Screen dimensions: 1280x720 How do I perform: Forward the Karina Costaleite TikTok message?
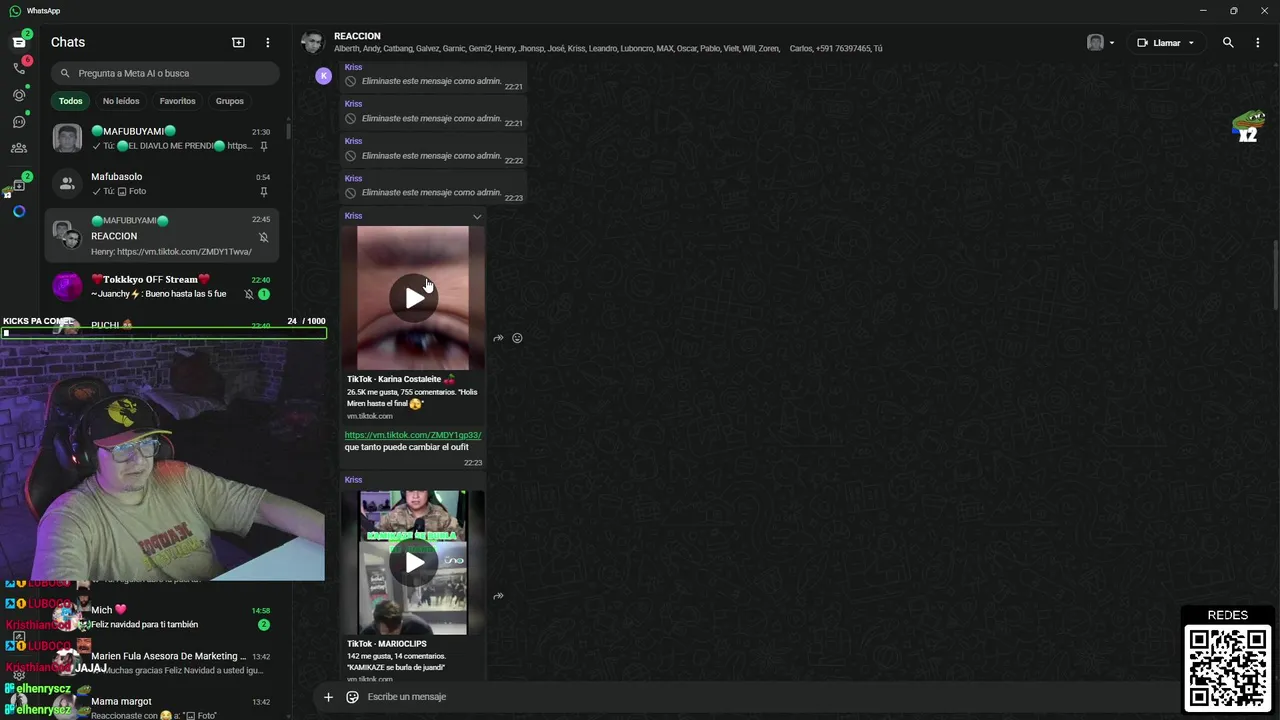pyautogui.click(x=498, y=338)
